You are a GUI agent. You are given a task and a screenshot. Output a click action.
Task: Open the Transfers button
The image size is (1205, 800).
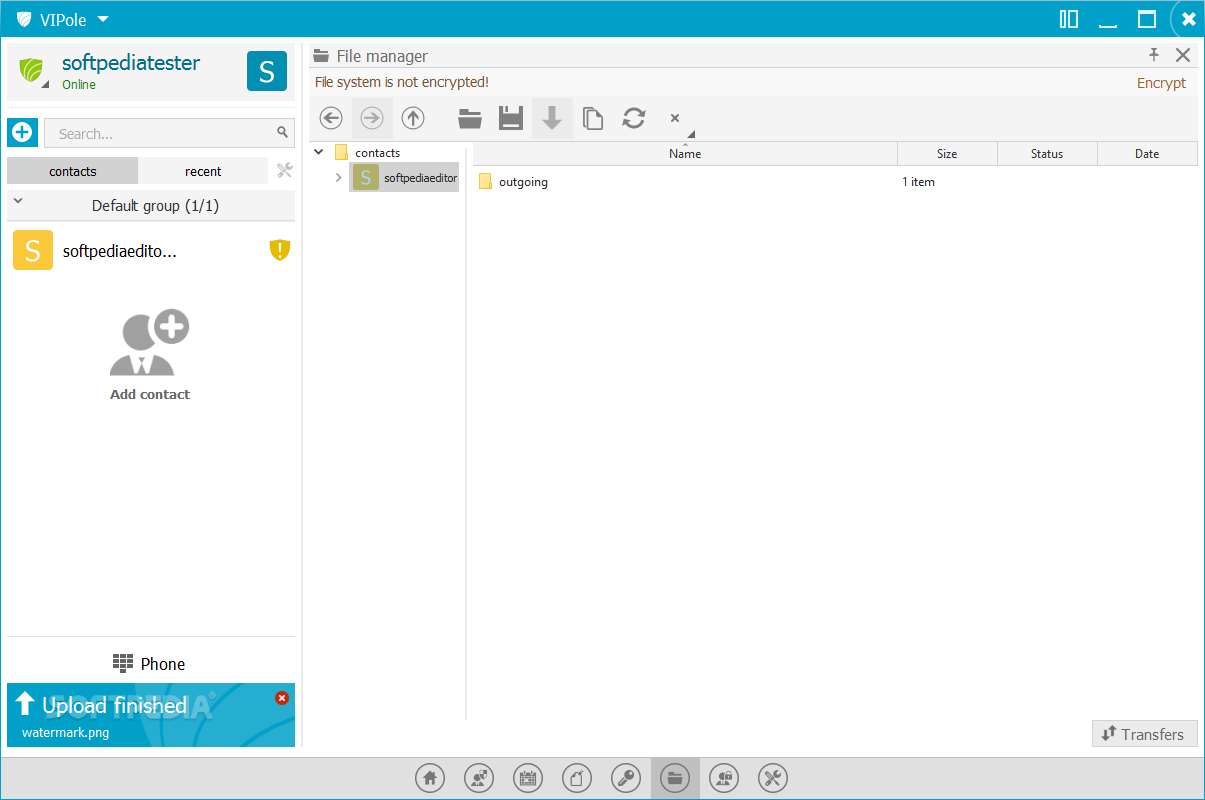click(1144, 734)
